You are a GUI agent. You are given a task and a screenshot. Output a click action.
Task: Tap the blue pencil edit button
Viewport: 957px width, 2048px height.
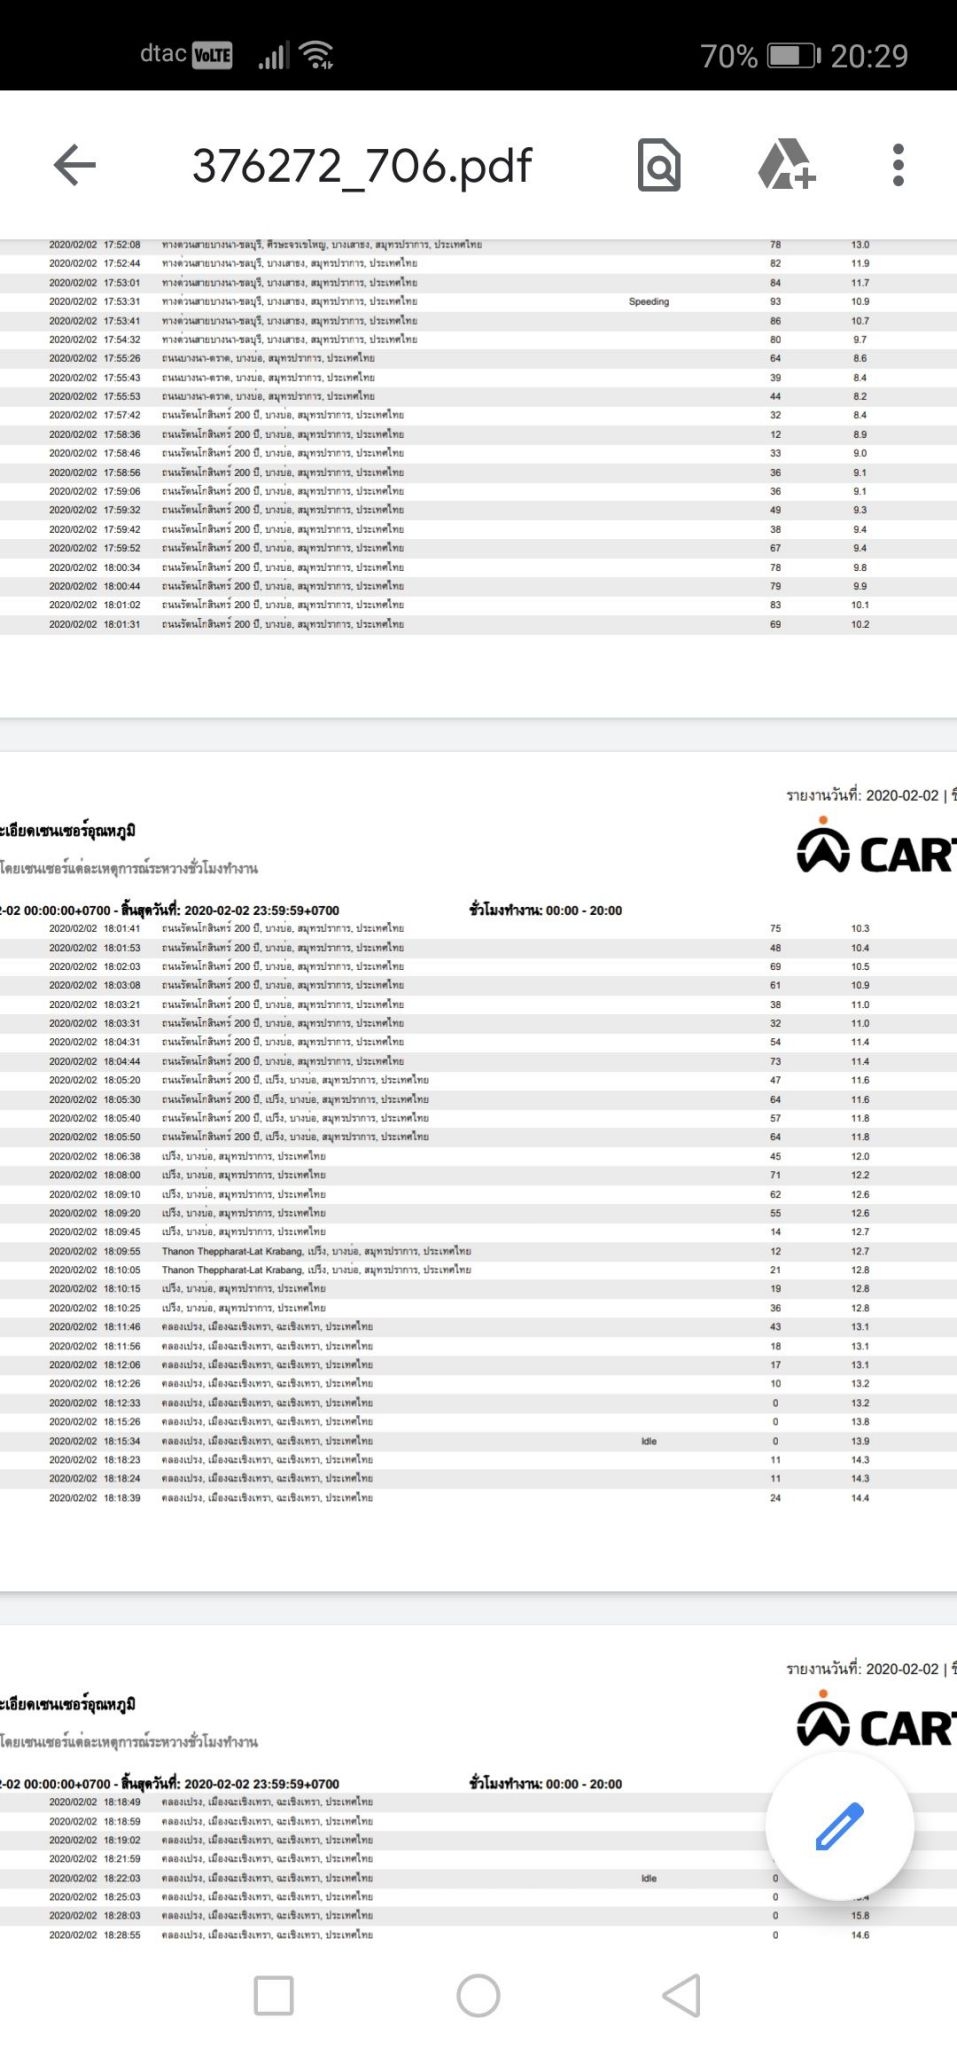pos(839,1826)
